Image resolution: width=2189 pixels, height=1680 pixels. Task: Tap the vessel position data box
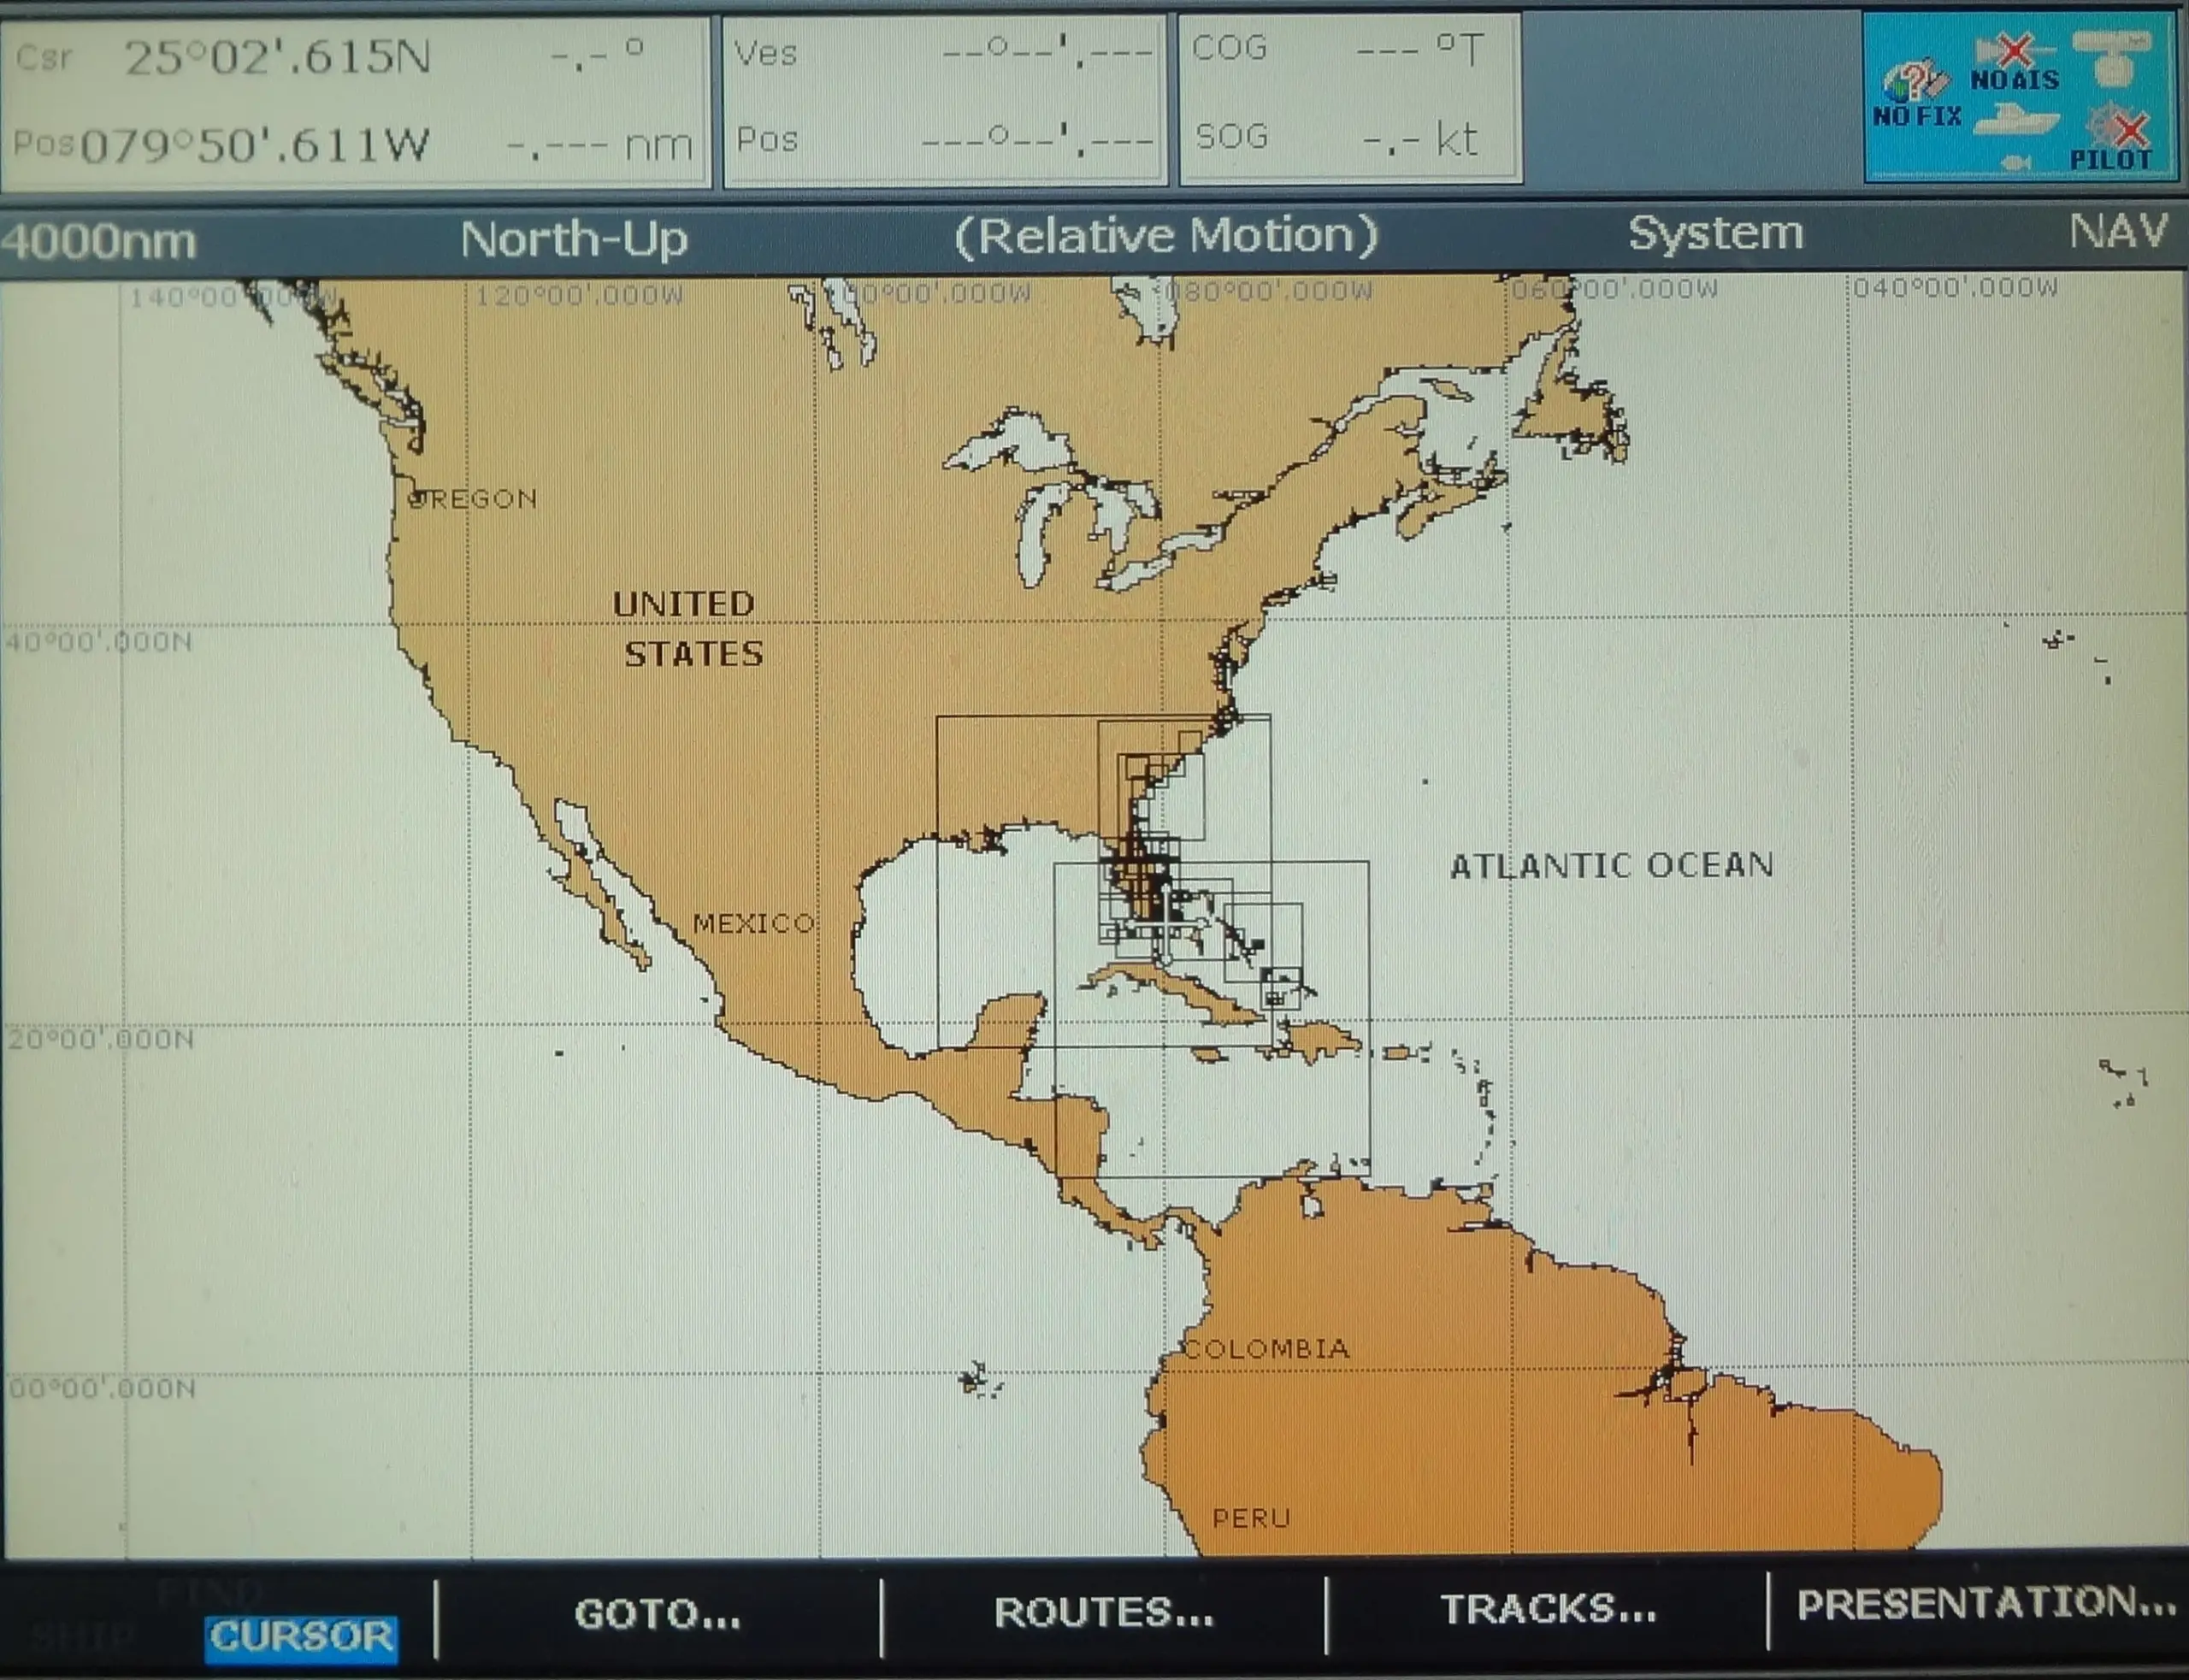[x=944, y=98]
